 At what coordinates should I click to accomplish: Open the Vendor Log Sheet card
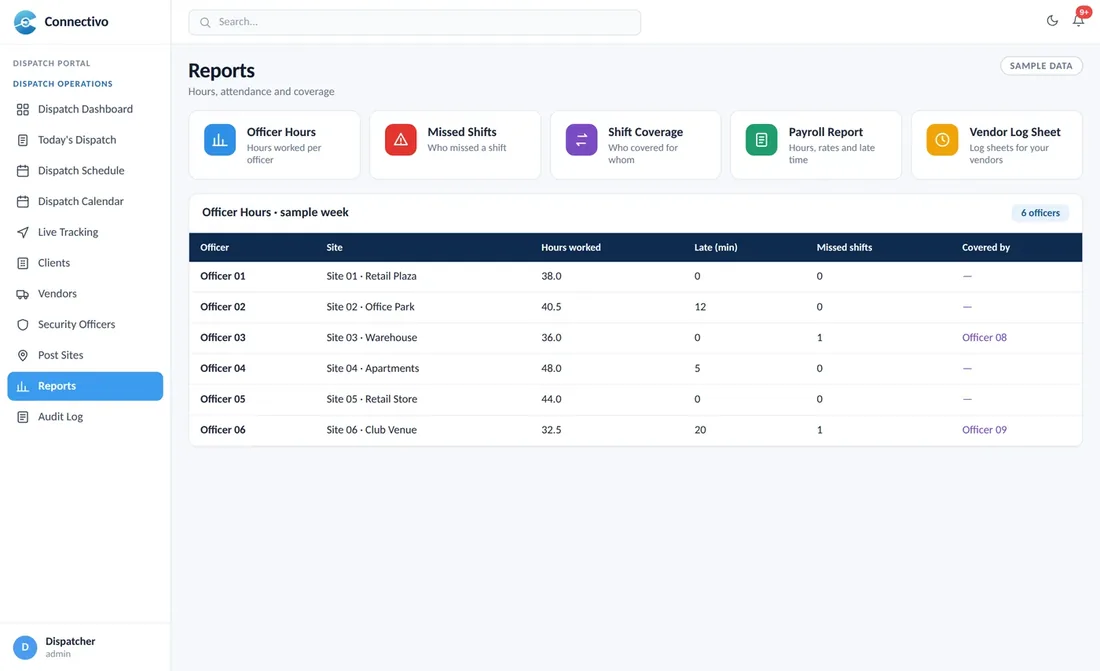(997, 145)
